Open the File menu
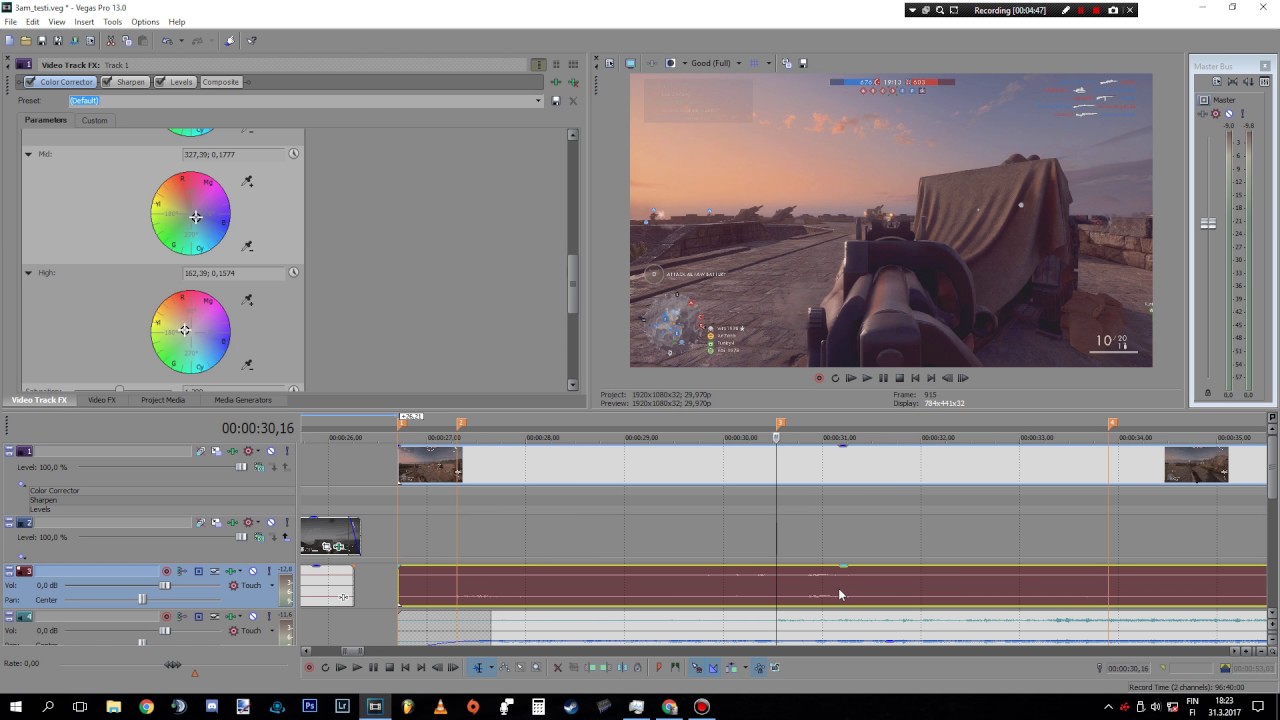 click(x=10, y=22)
